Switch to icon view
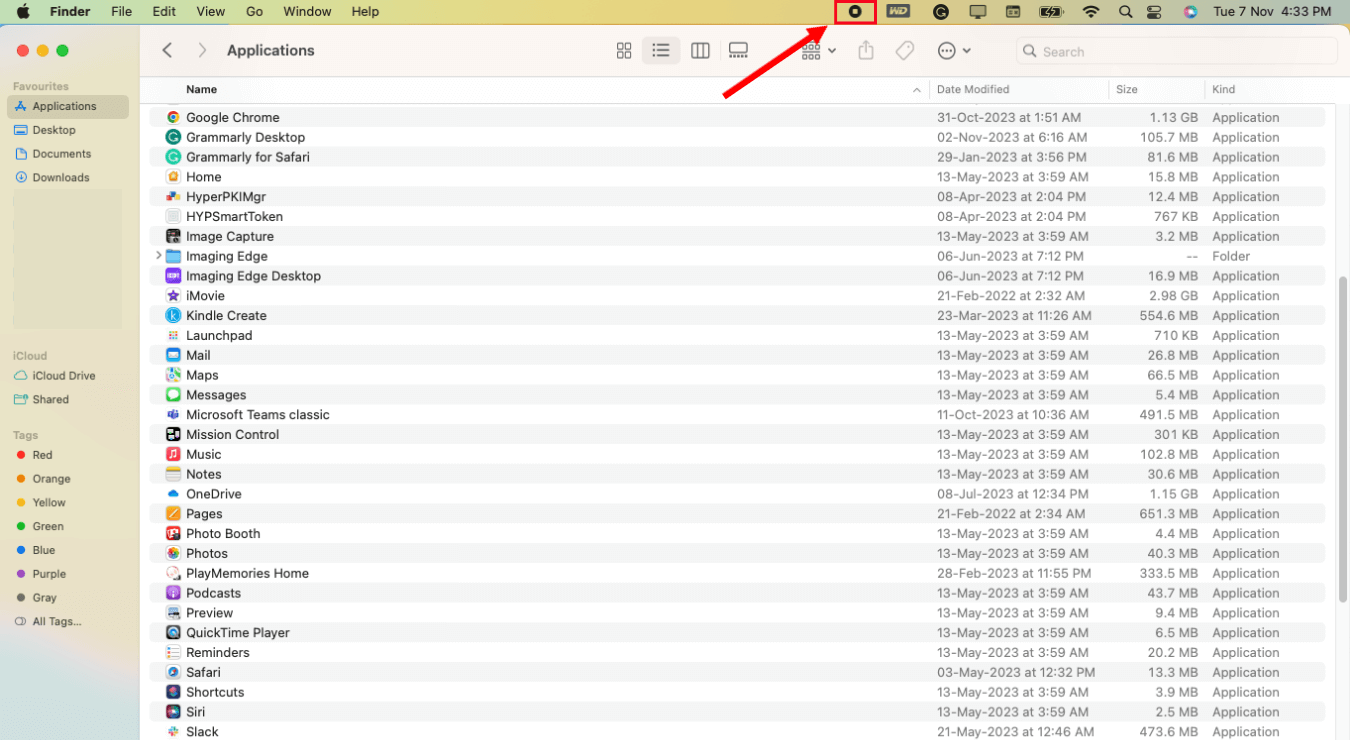 (x=624, y=50)
